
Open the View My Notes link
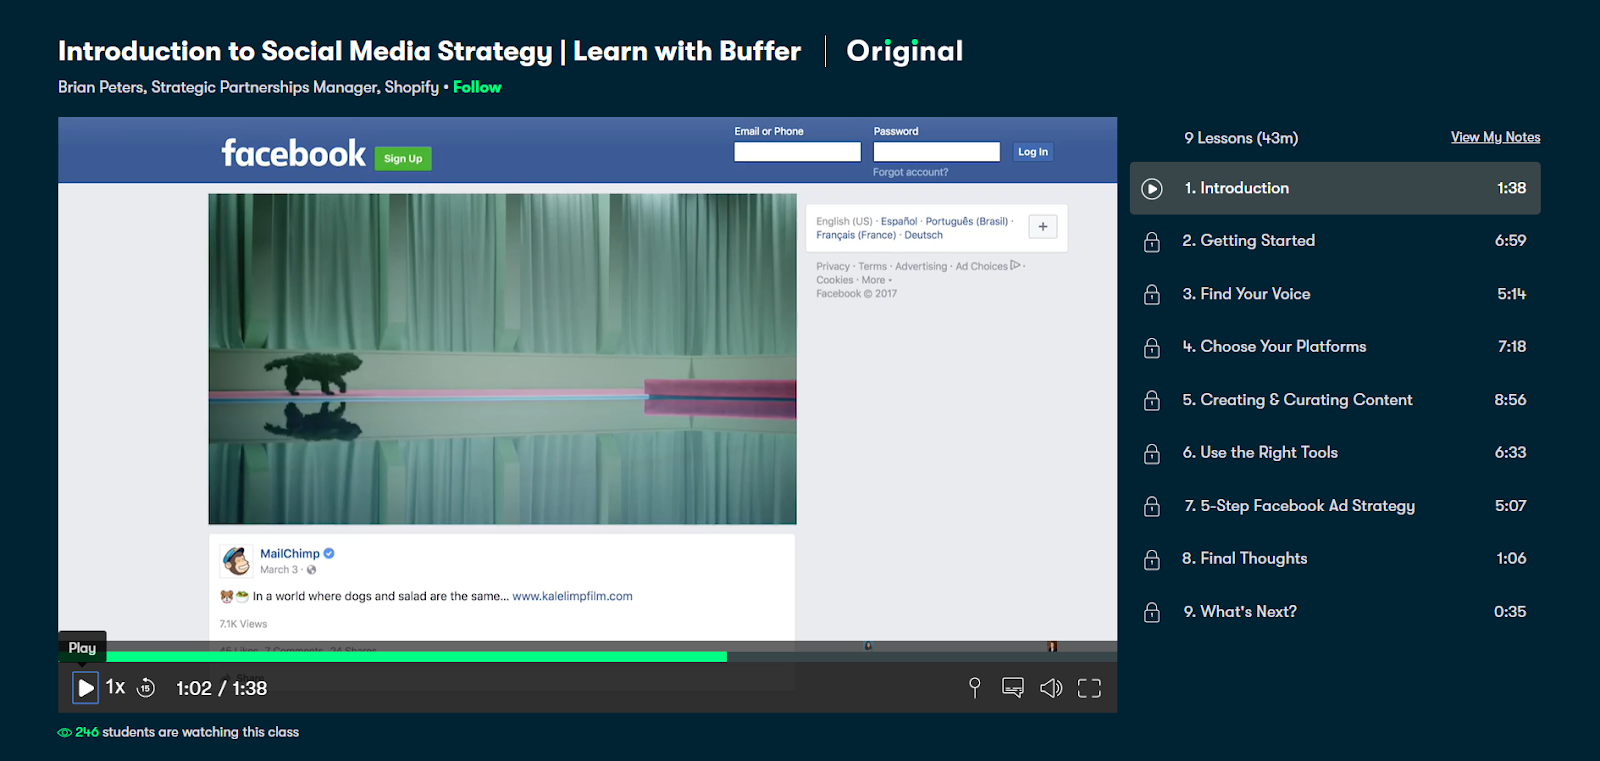tap(1495, 137)
